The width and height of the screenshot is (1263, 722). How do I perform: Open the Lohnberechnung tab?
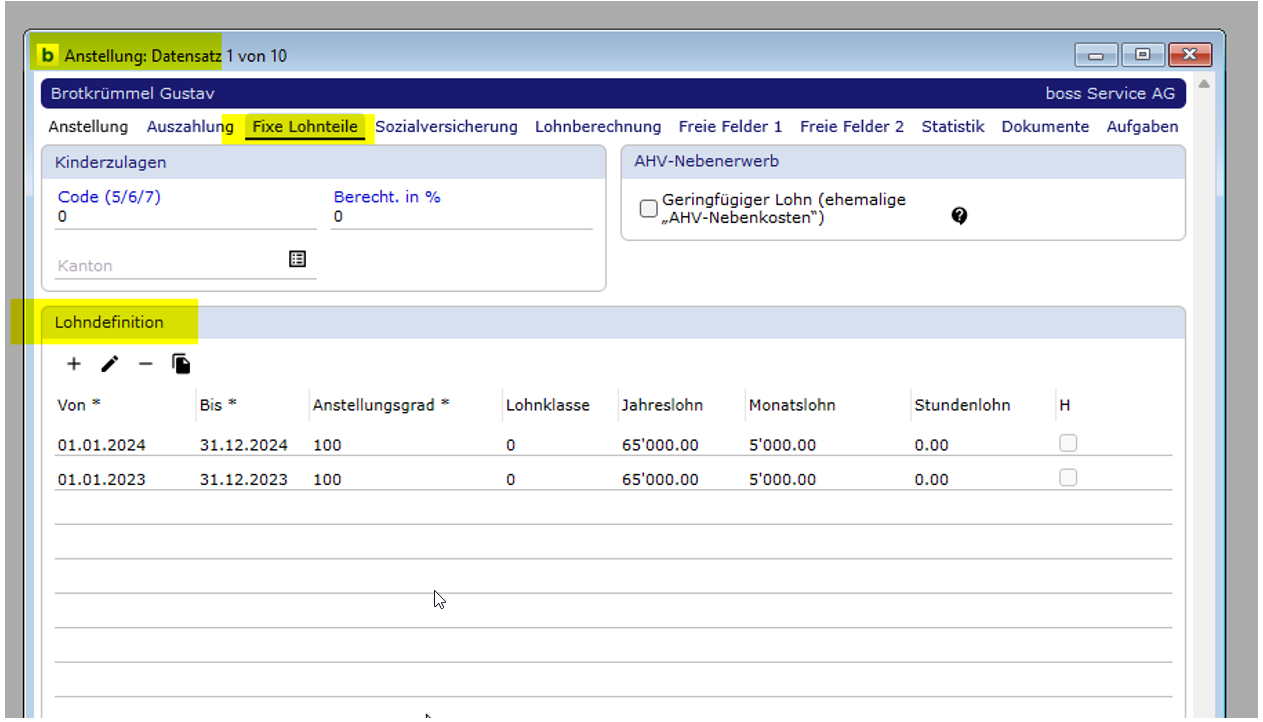click(598, 127)
